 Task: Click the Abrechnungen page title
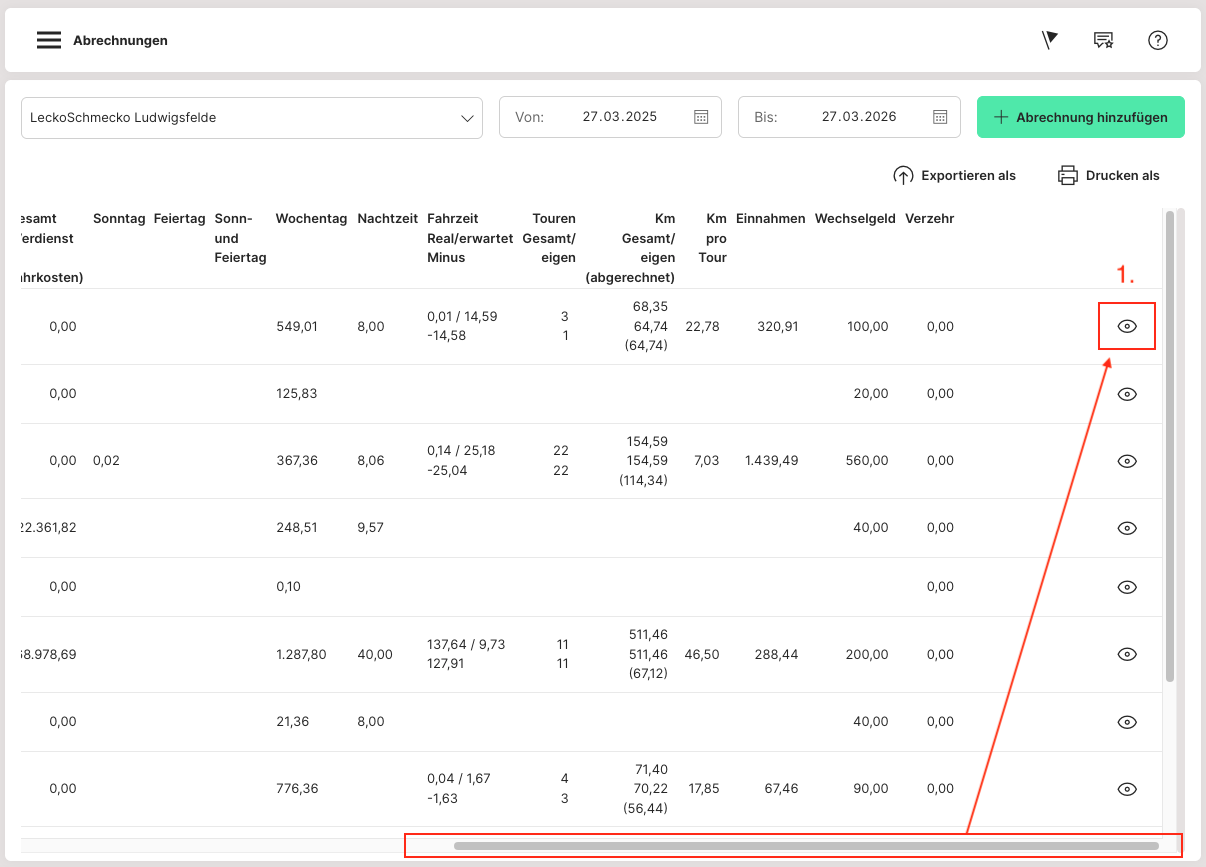pos(120,41)
